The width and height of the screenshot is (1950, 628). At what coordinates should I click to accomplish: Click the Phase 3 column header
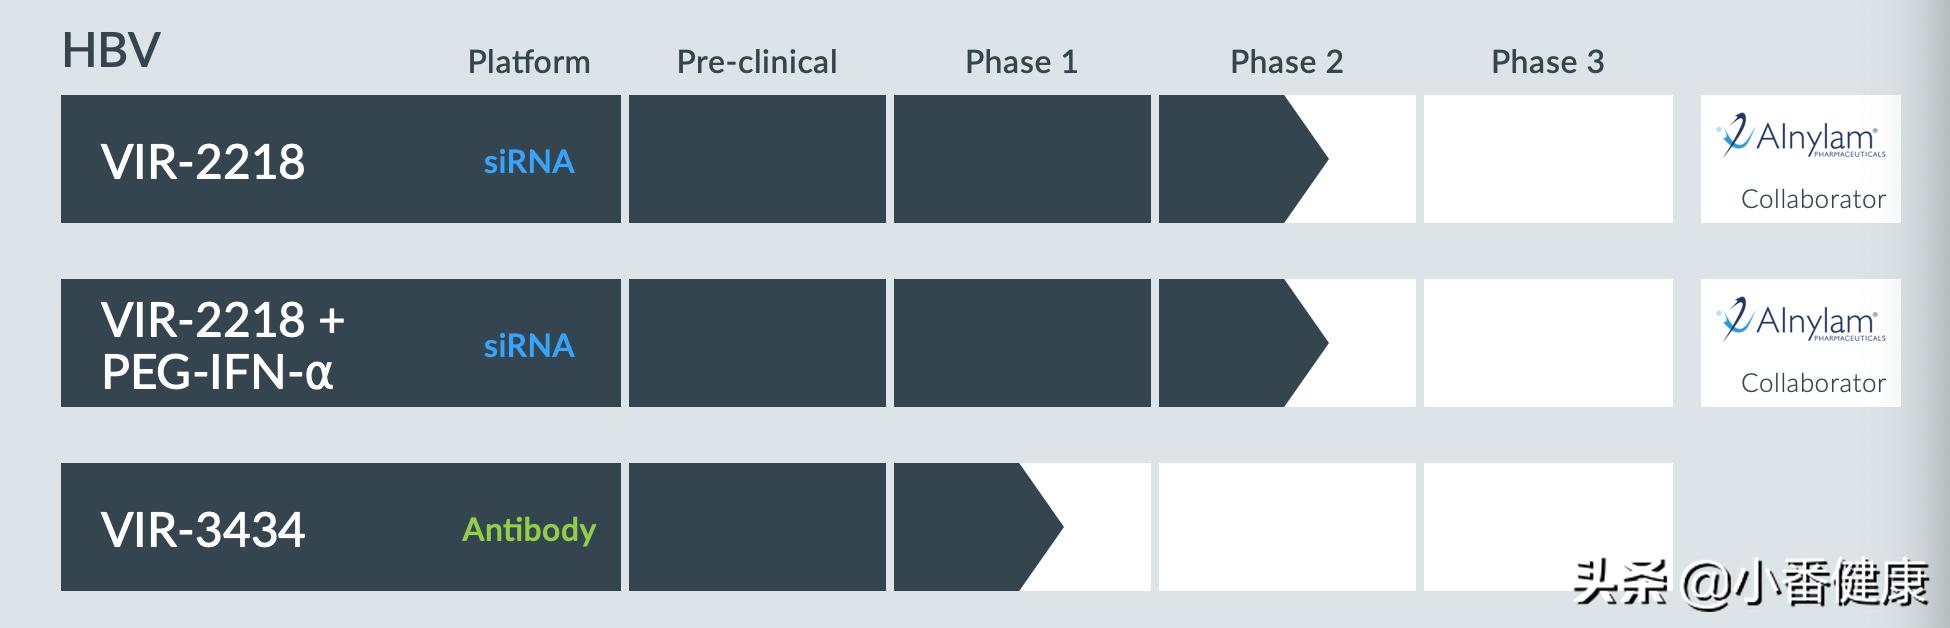pyautogui.click(x=1547, y=62)
